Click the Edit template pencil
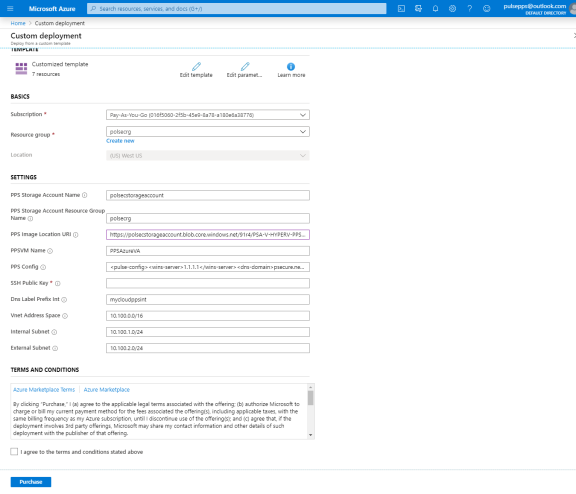This screenshot has width=576, height=494. click(196, 66)
